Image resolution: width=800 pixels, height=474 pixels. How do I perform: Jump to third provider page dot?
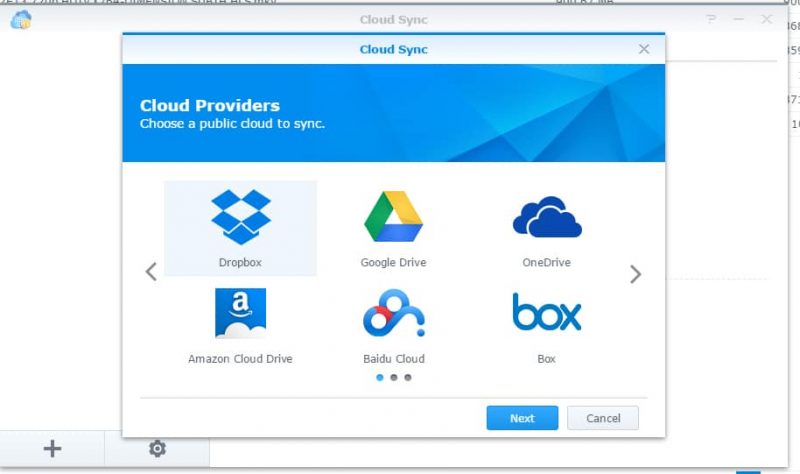tap(408, 378)
